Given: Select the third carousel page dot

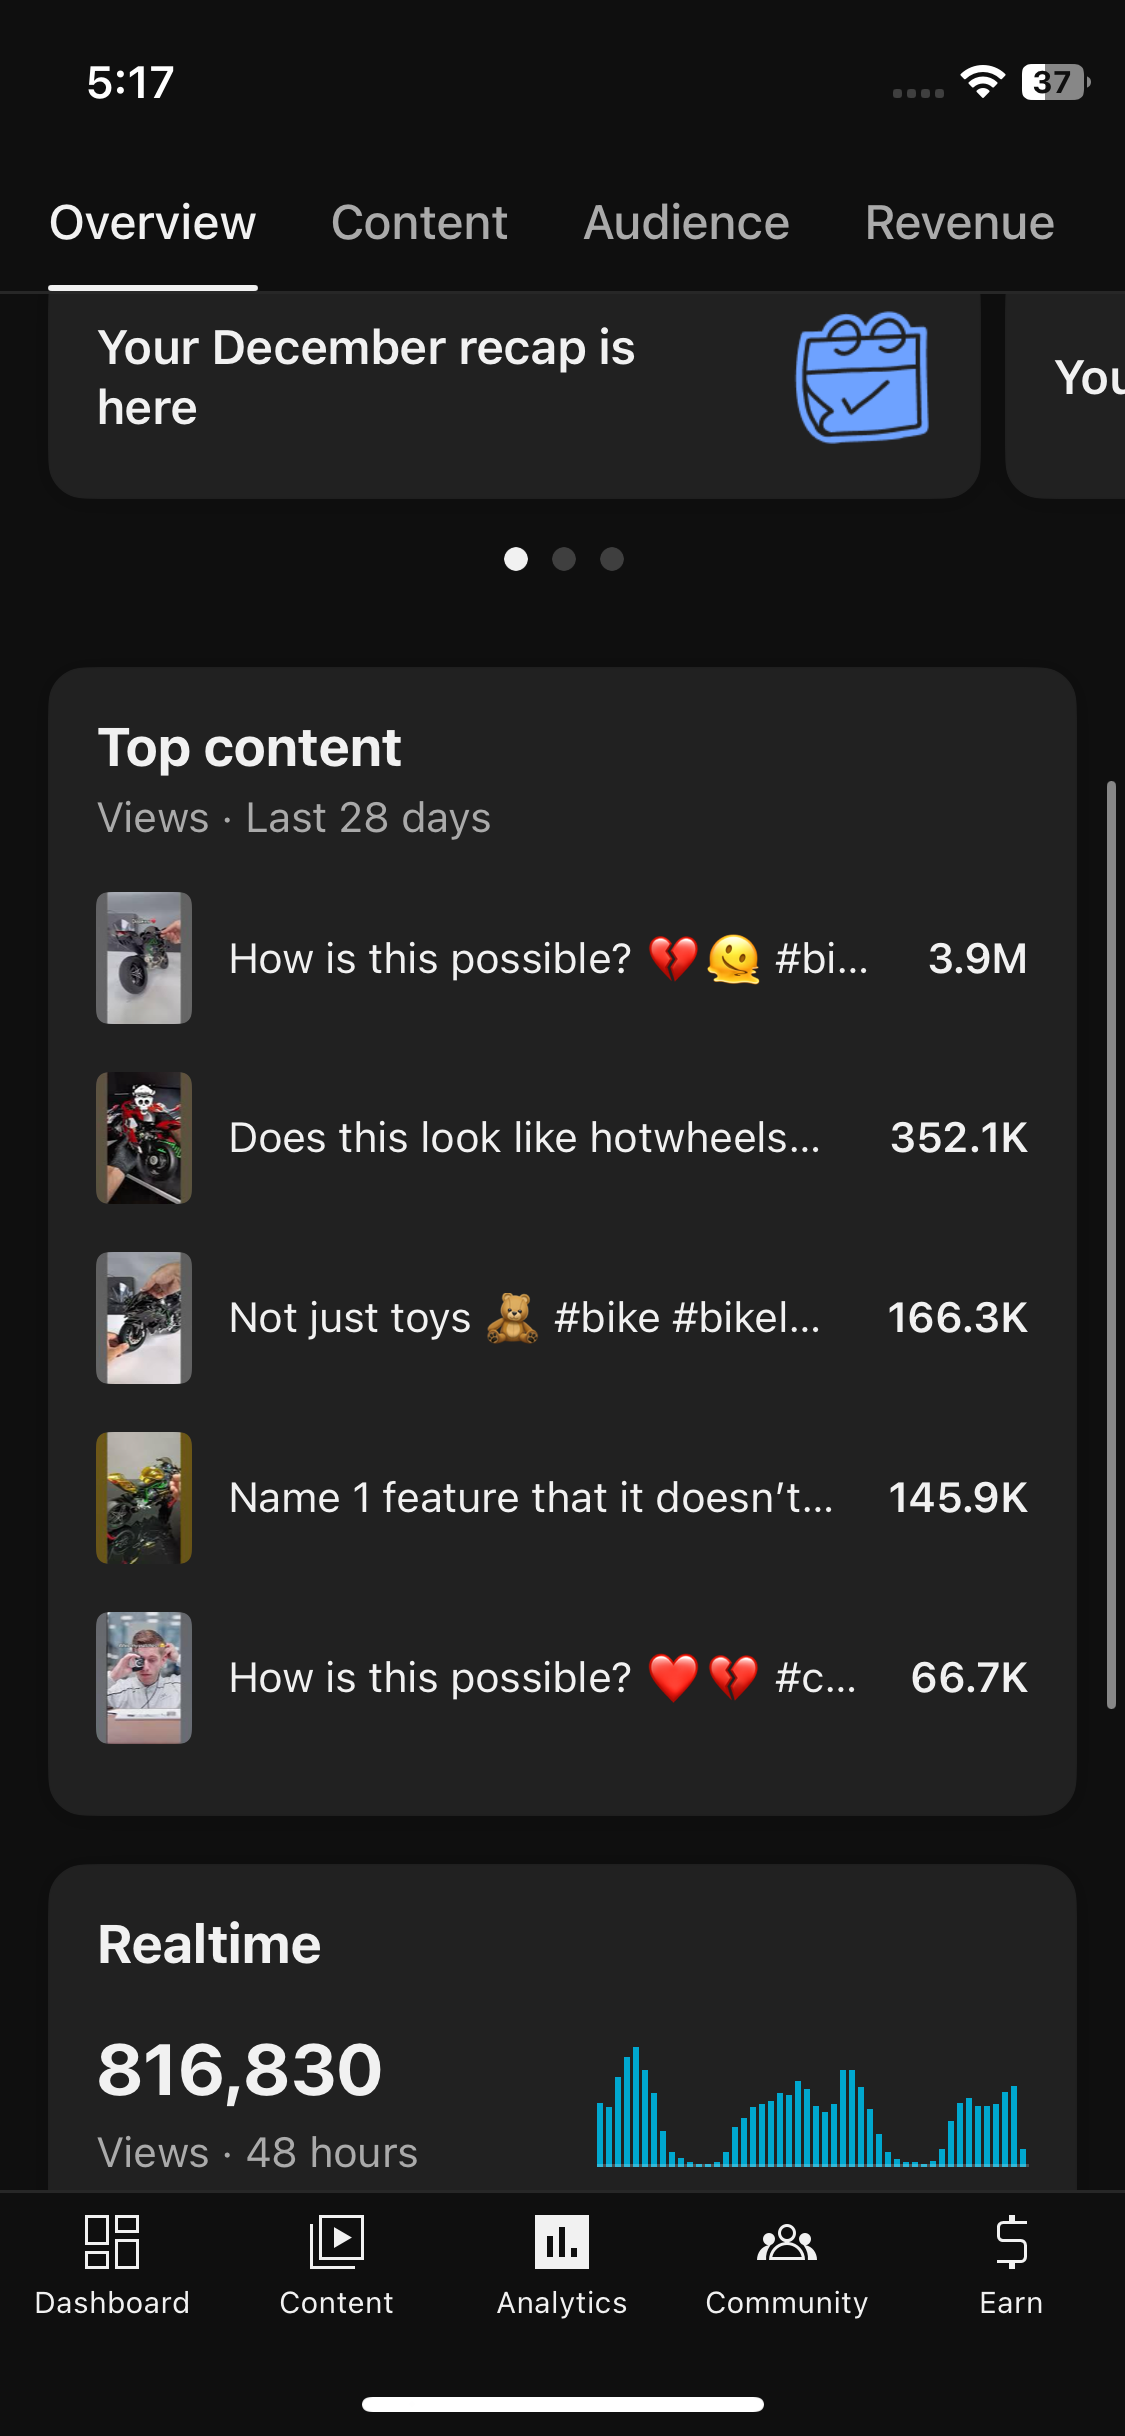Looking at the screenshot, I should [x=612, y=559].
